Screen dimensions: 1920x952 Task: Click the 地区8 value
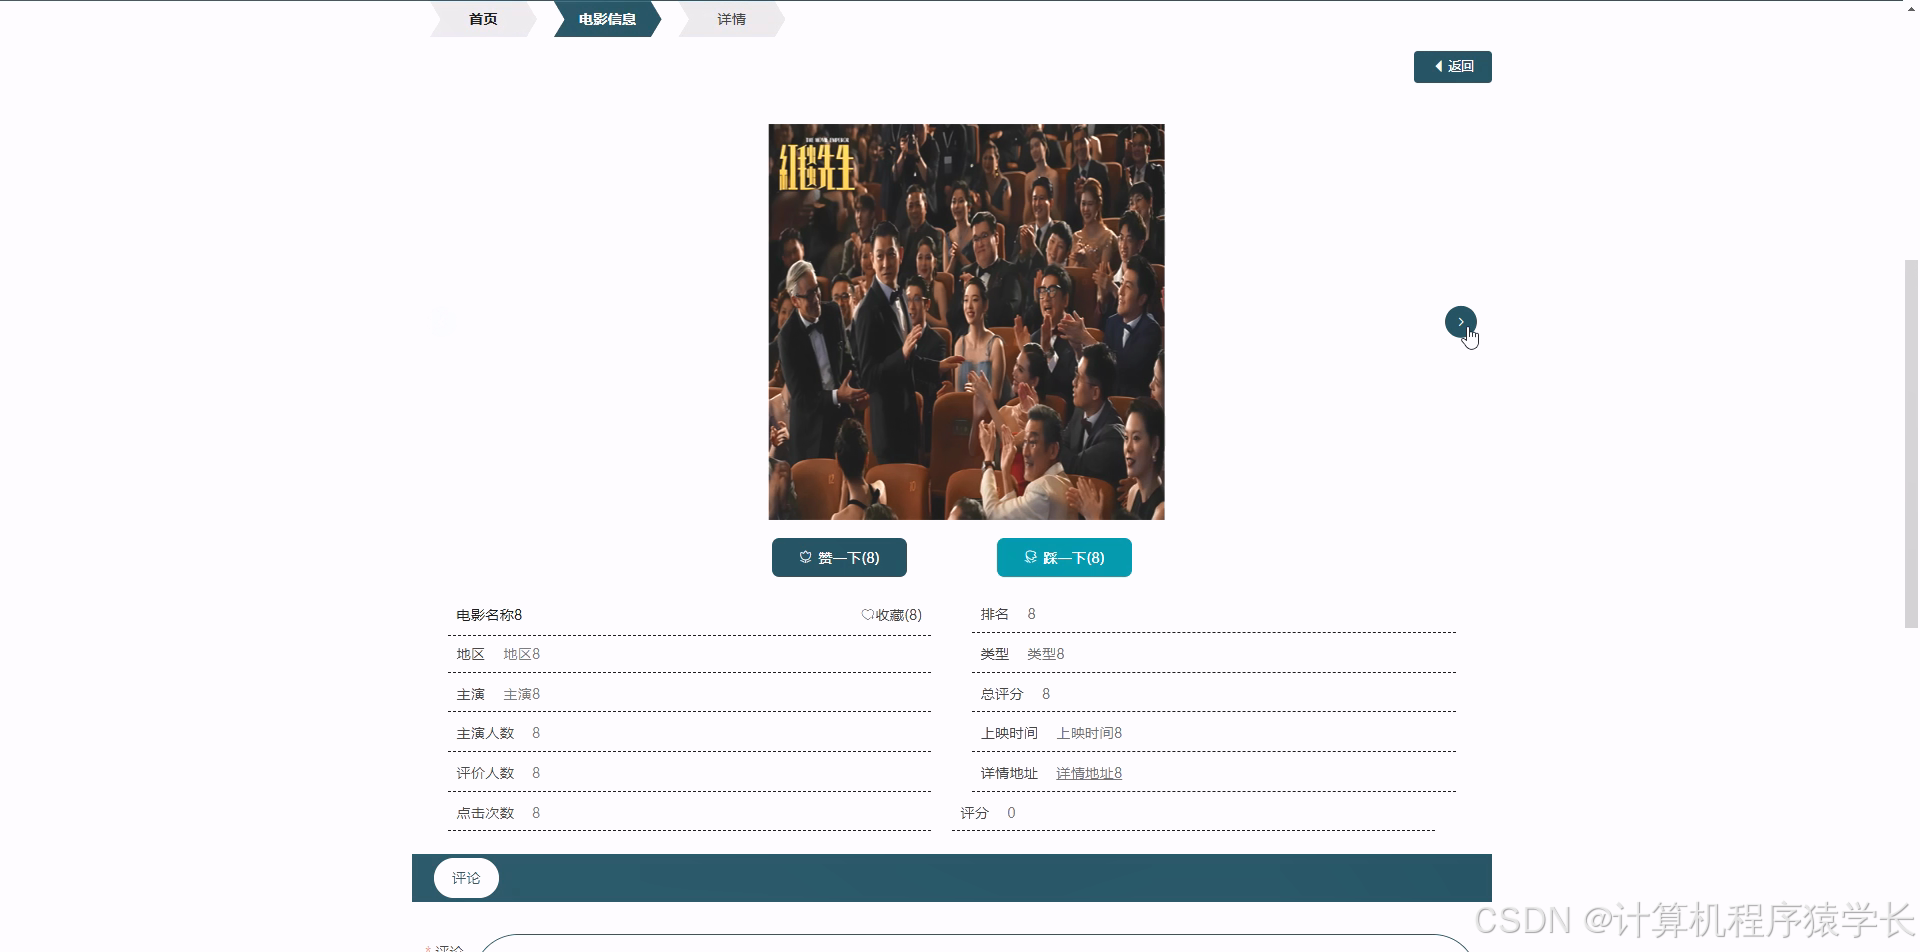point(521,654)
